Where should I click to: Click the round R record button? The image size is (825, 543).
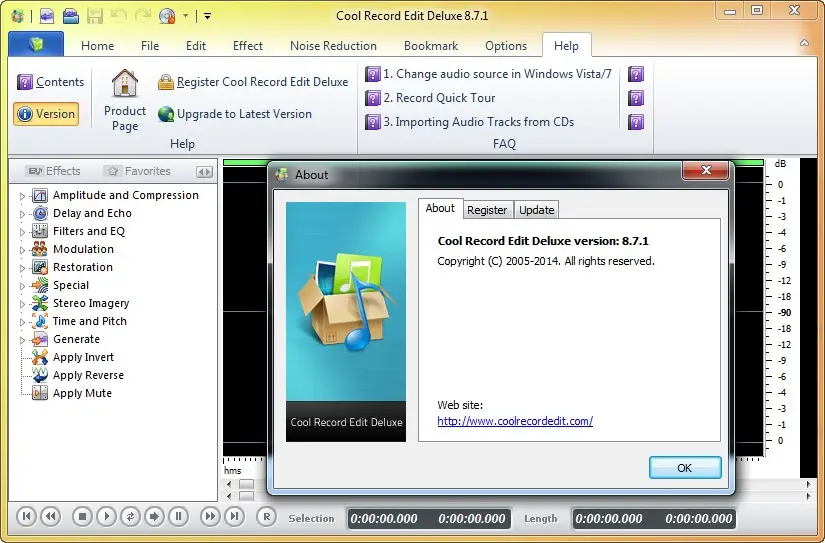tap(267, 517)
